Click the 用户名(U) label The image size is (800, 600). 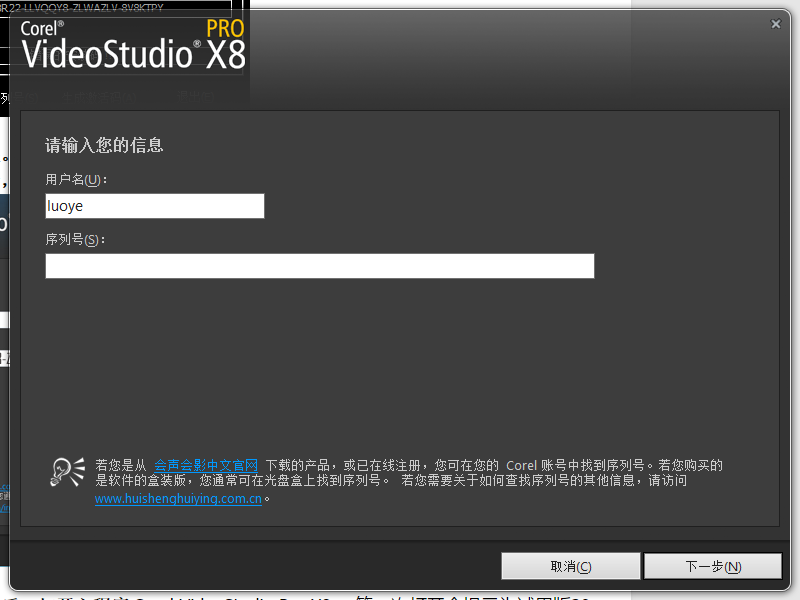coord(75,180)
